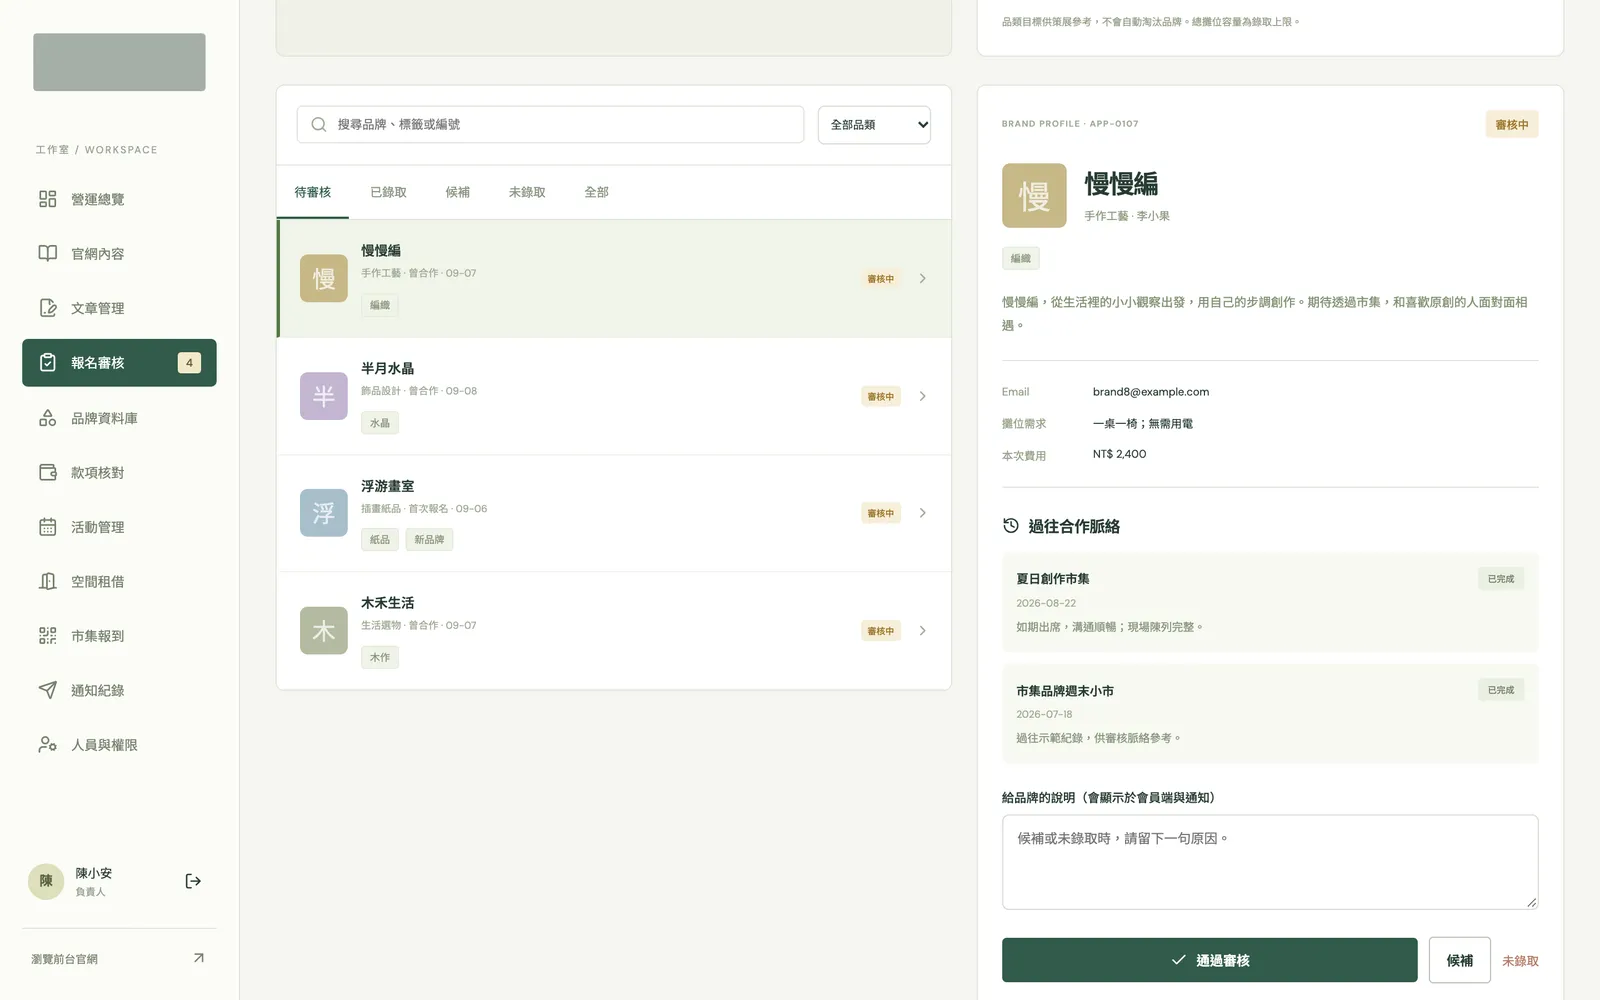Image resolution: width=1600 pixels, height=1000 pixels.
Task: Click the 未錄取 reject link
Action: (x=1520, y=961)
